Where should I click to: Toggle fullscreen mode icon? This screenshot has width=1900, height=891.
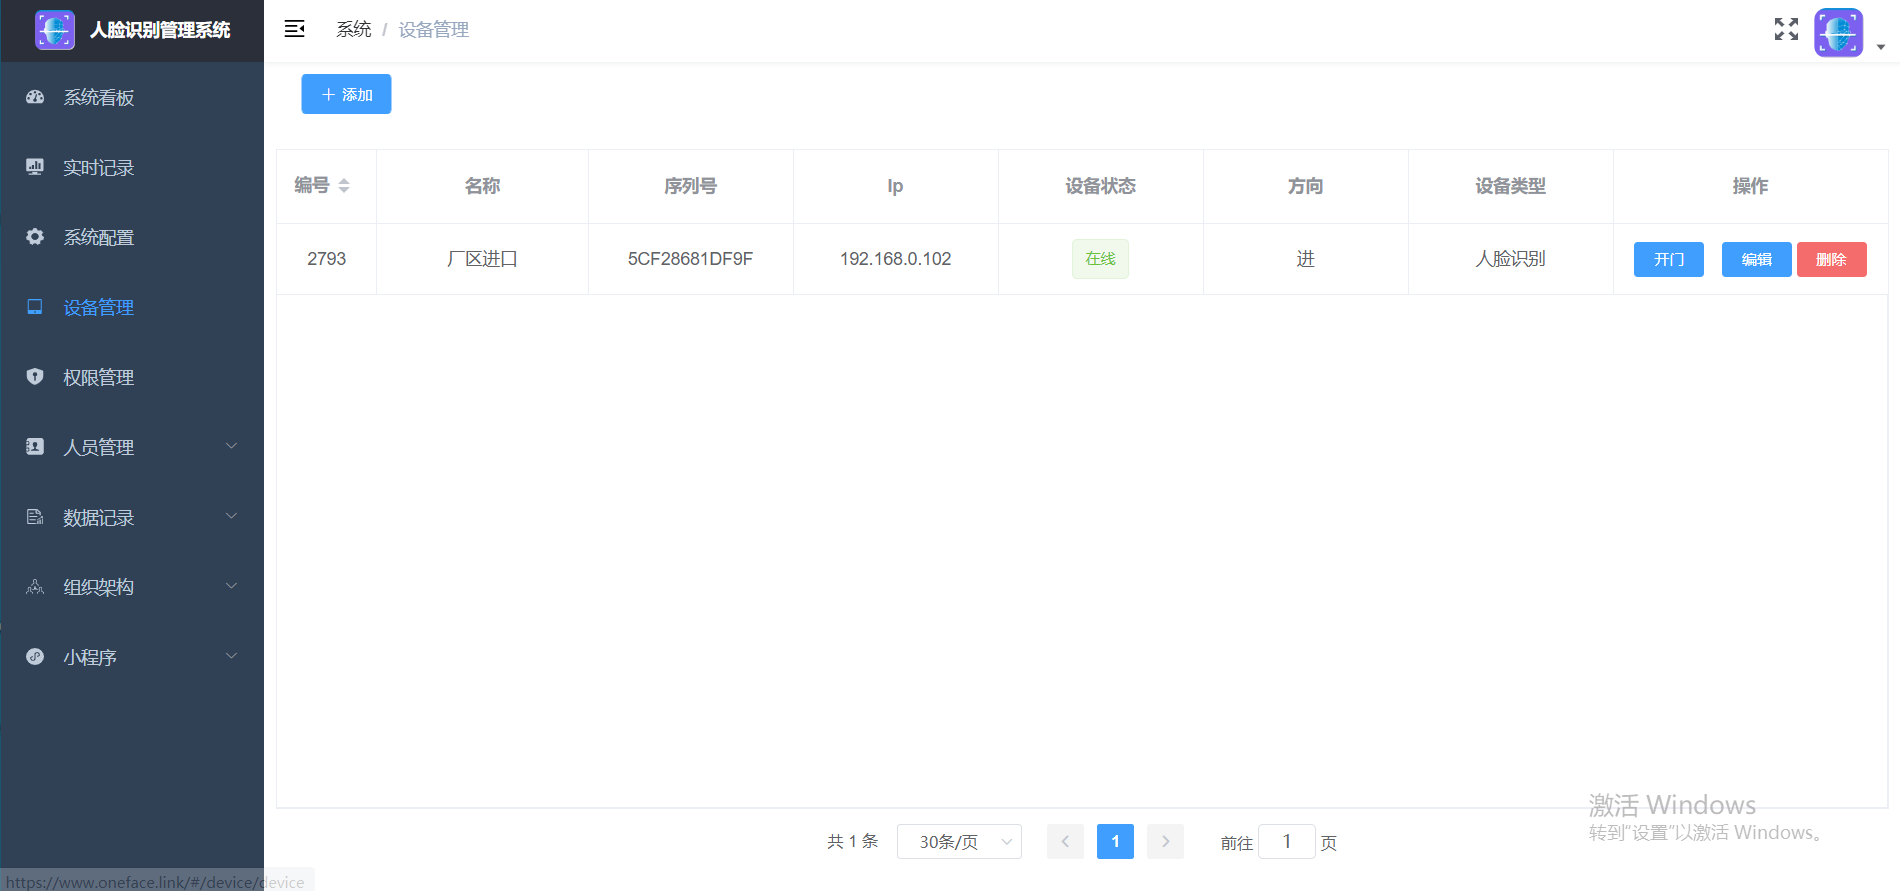1786,29
